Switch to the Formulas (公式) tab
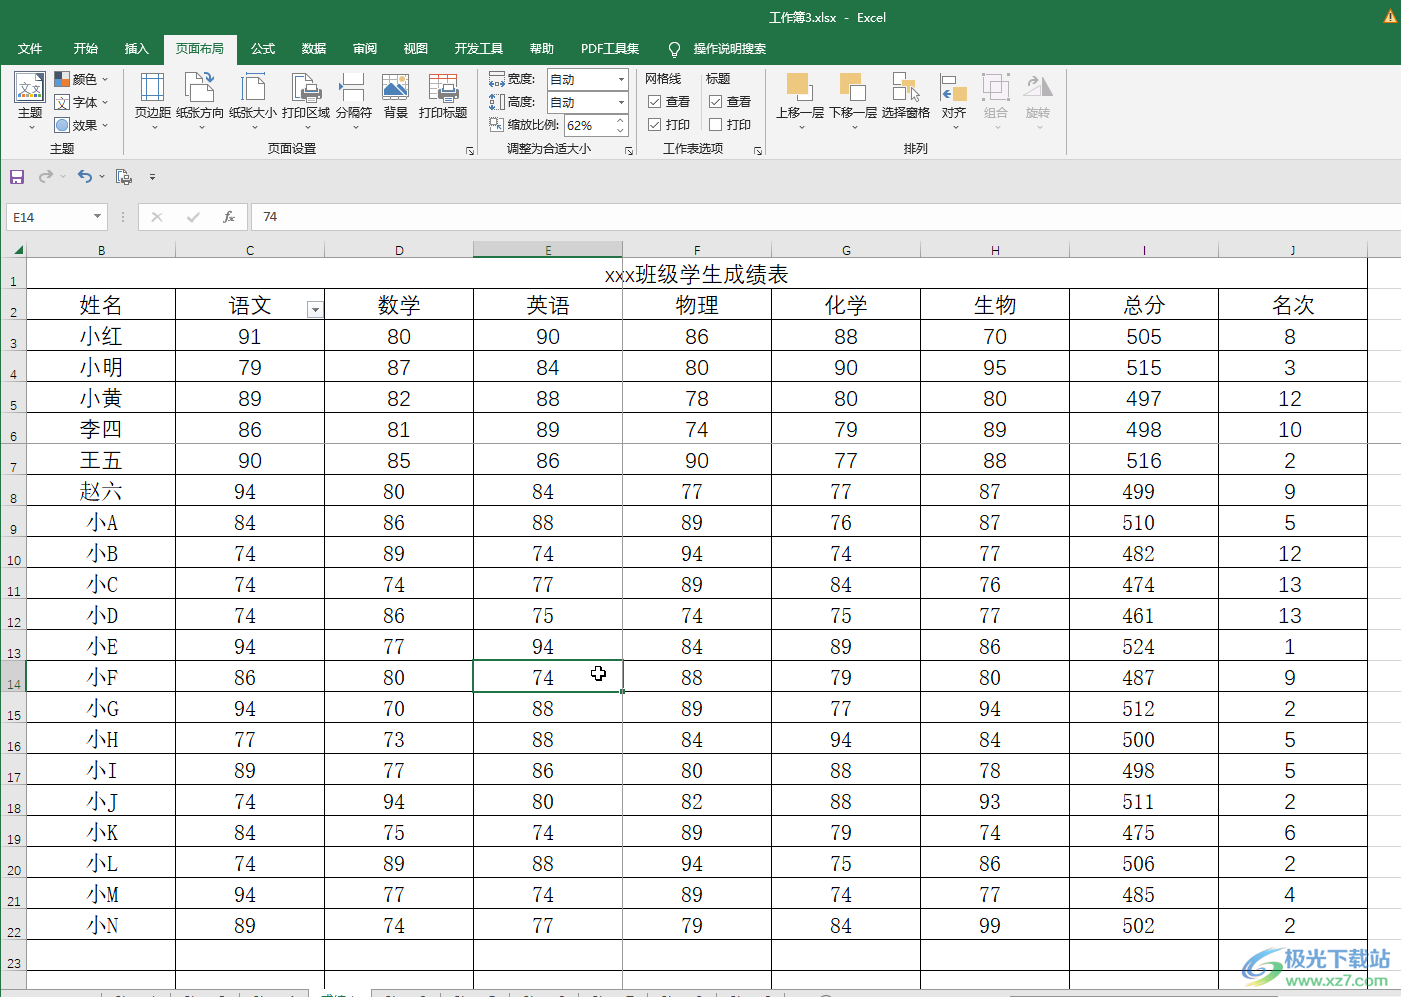The height and width of the screenshot is (997, 1401). point(263,48)
